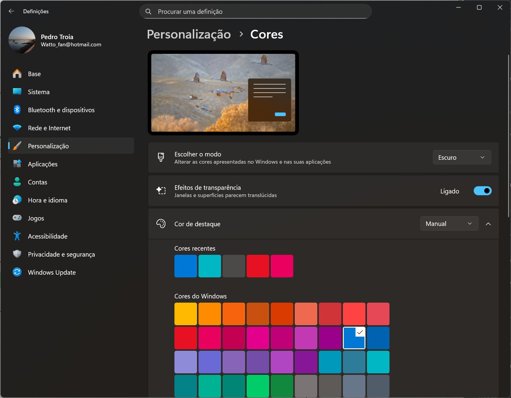Click the Procurar uma definição search field
This screenshot has height=398, width=511.
coord(255,12)
